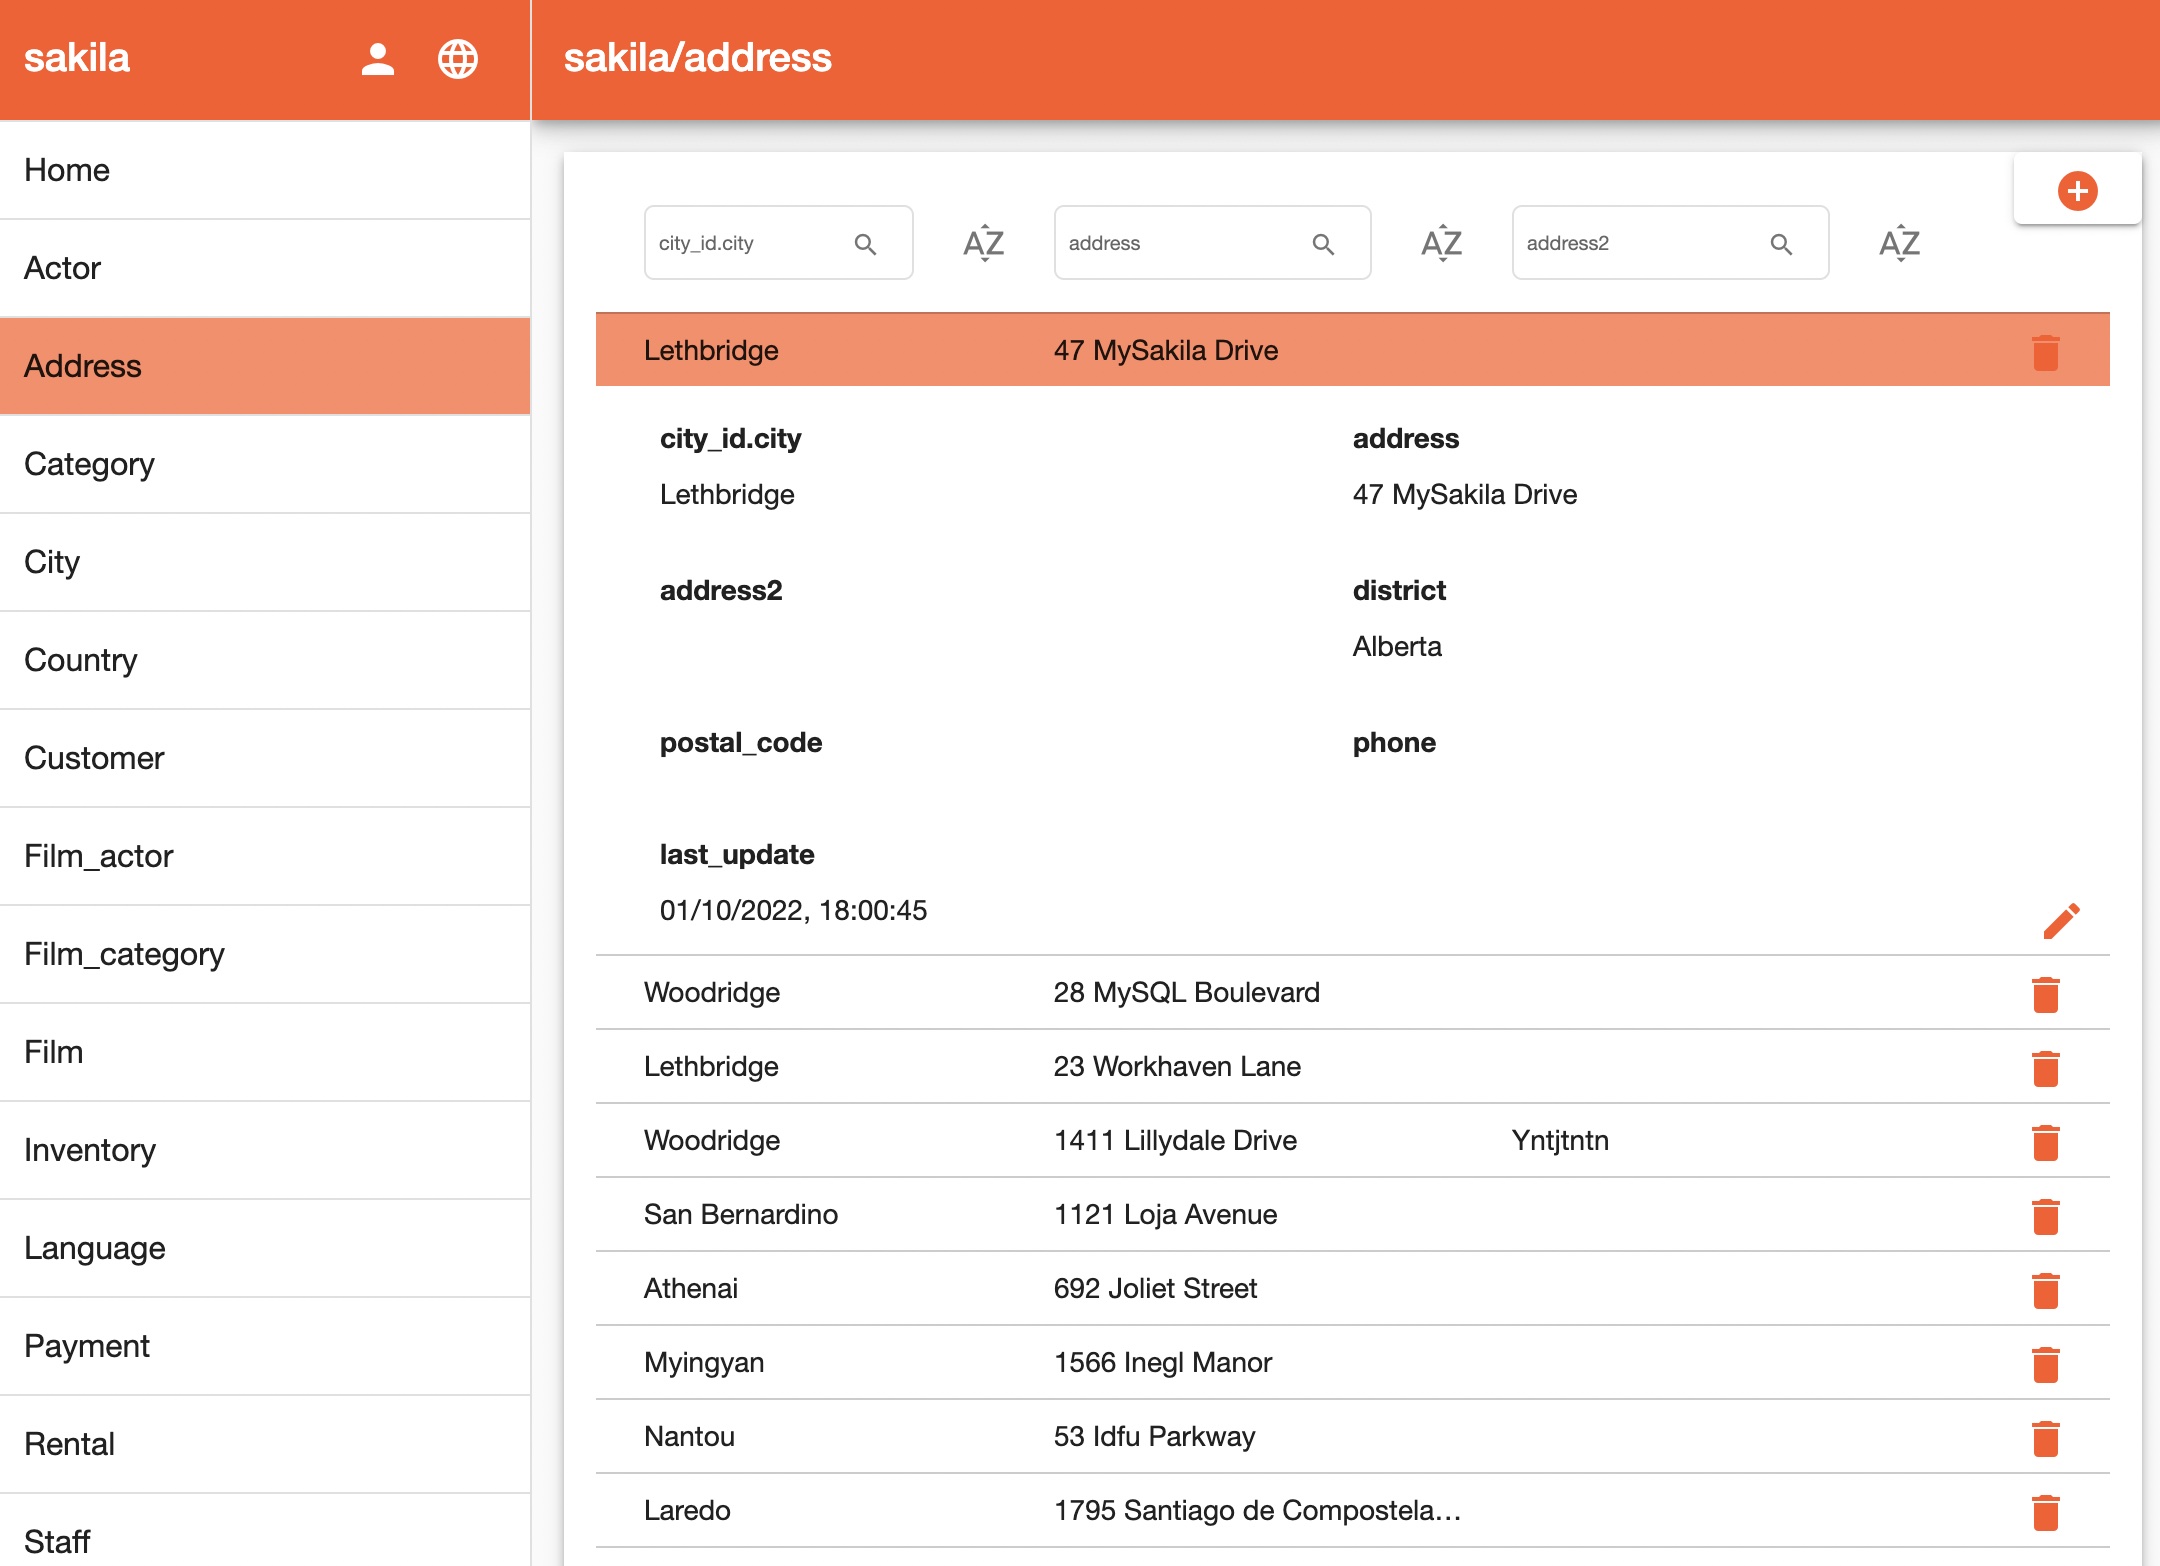Viewport: 2160px width, 1566px height.
Task: Click search icon in address2 filter
Action: click(1781, 244)
